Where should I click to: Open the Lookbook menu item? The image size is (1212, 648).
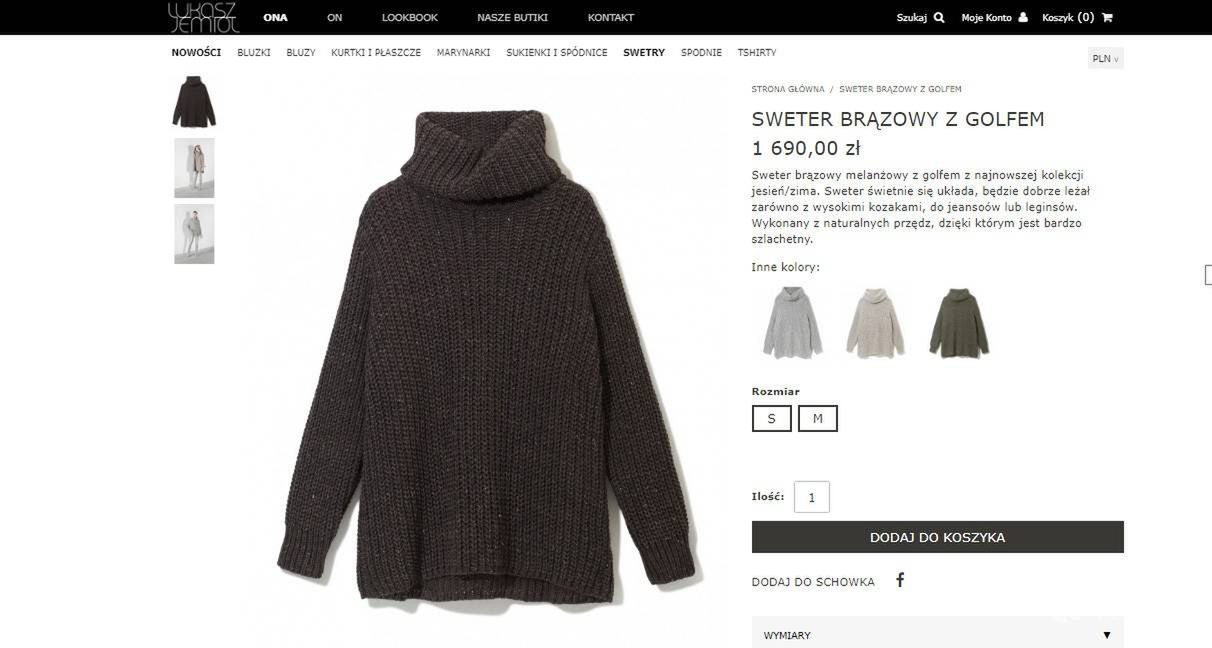click(x=410, y=17)
